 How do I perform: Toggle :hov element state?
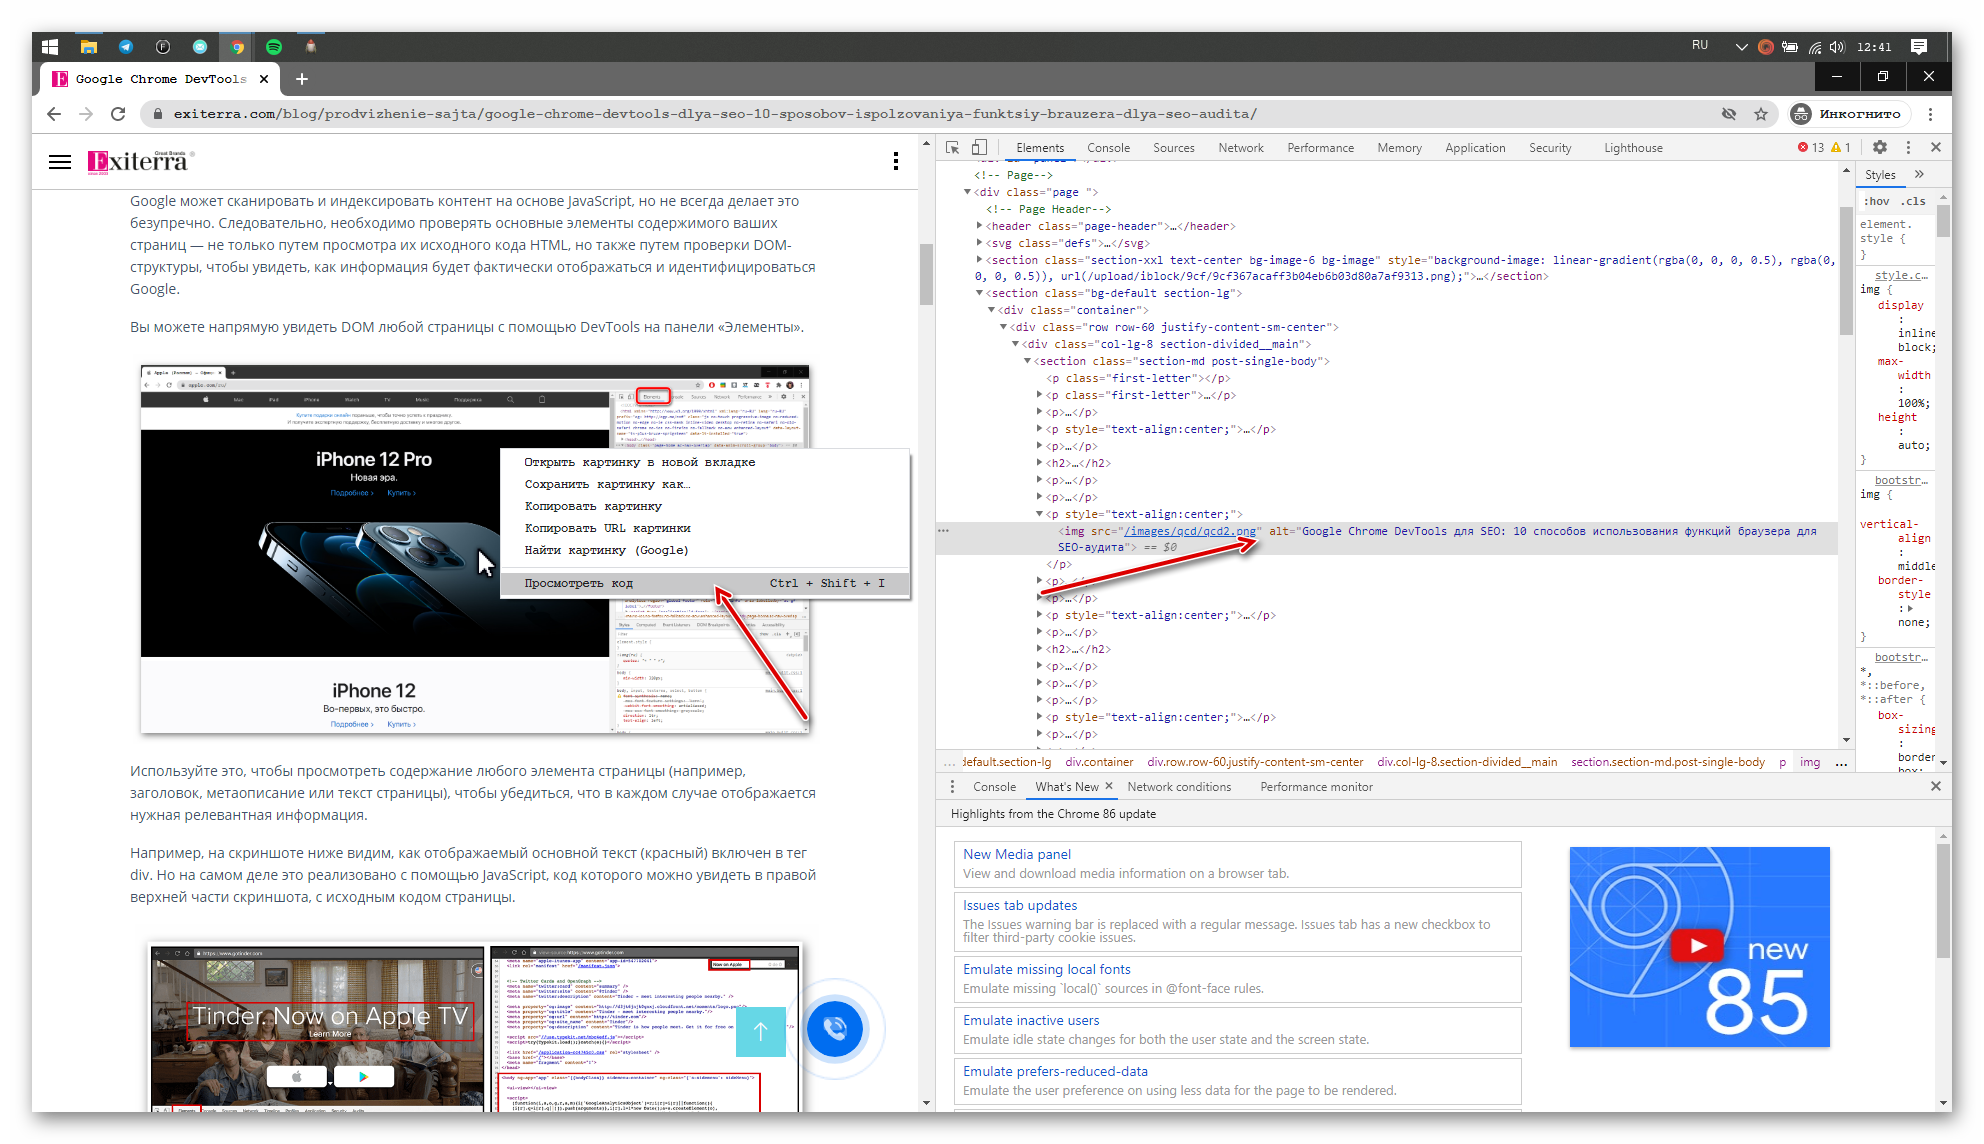1877,201
